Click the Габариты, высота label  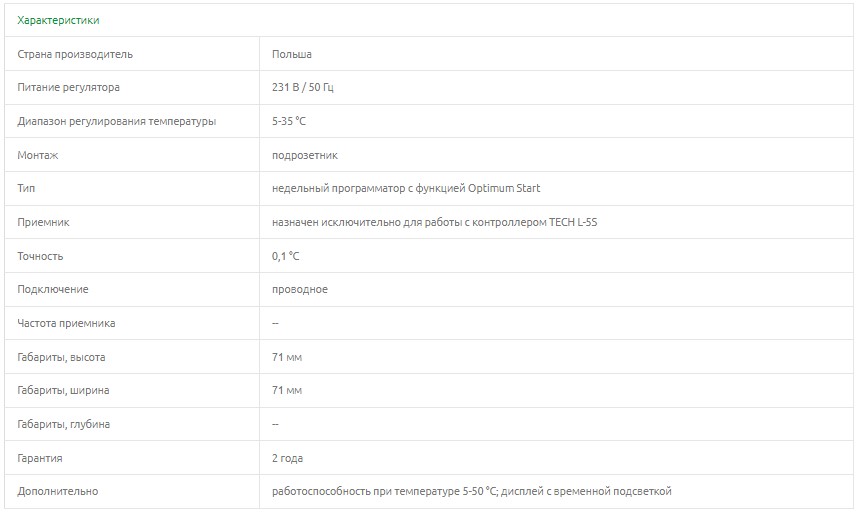click(61, 357)
